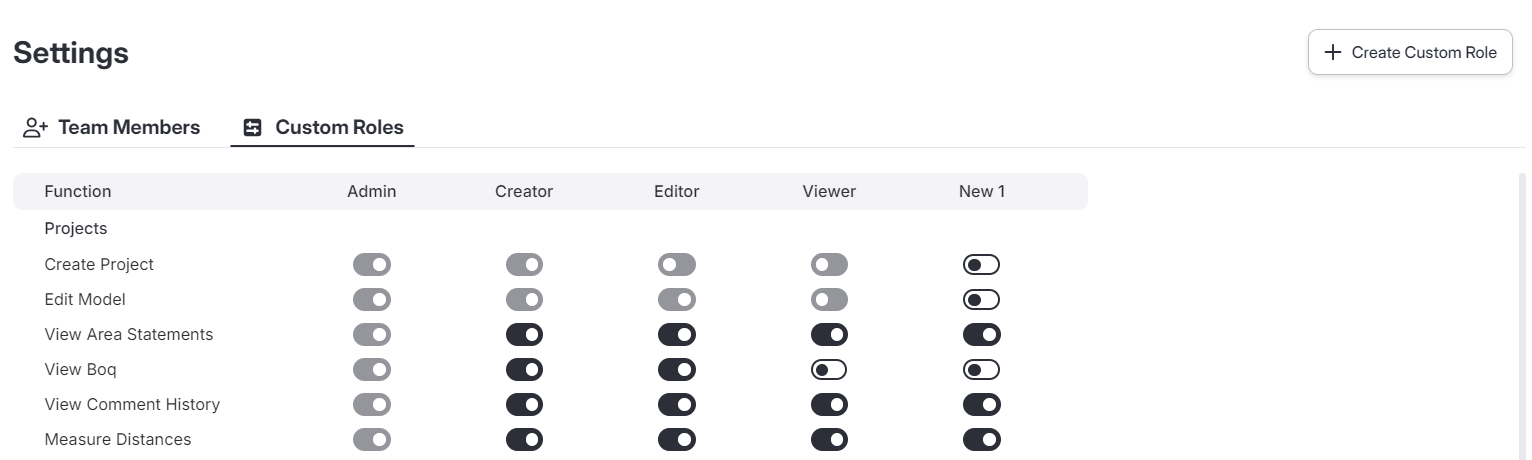Disable View Comment History for Viewer
This screenshot has width=1532, height=460.
pyautogui.click(x=829, y=405)
